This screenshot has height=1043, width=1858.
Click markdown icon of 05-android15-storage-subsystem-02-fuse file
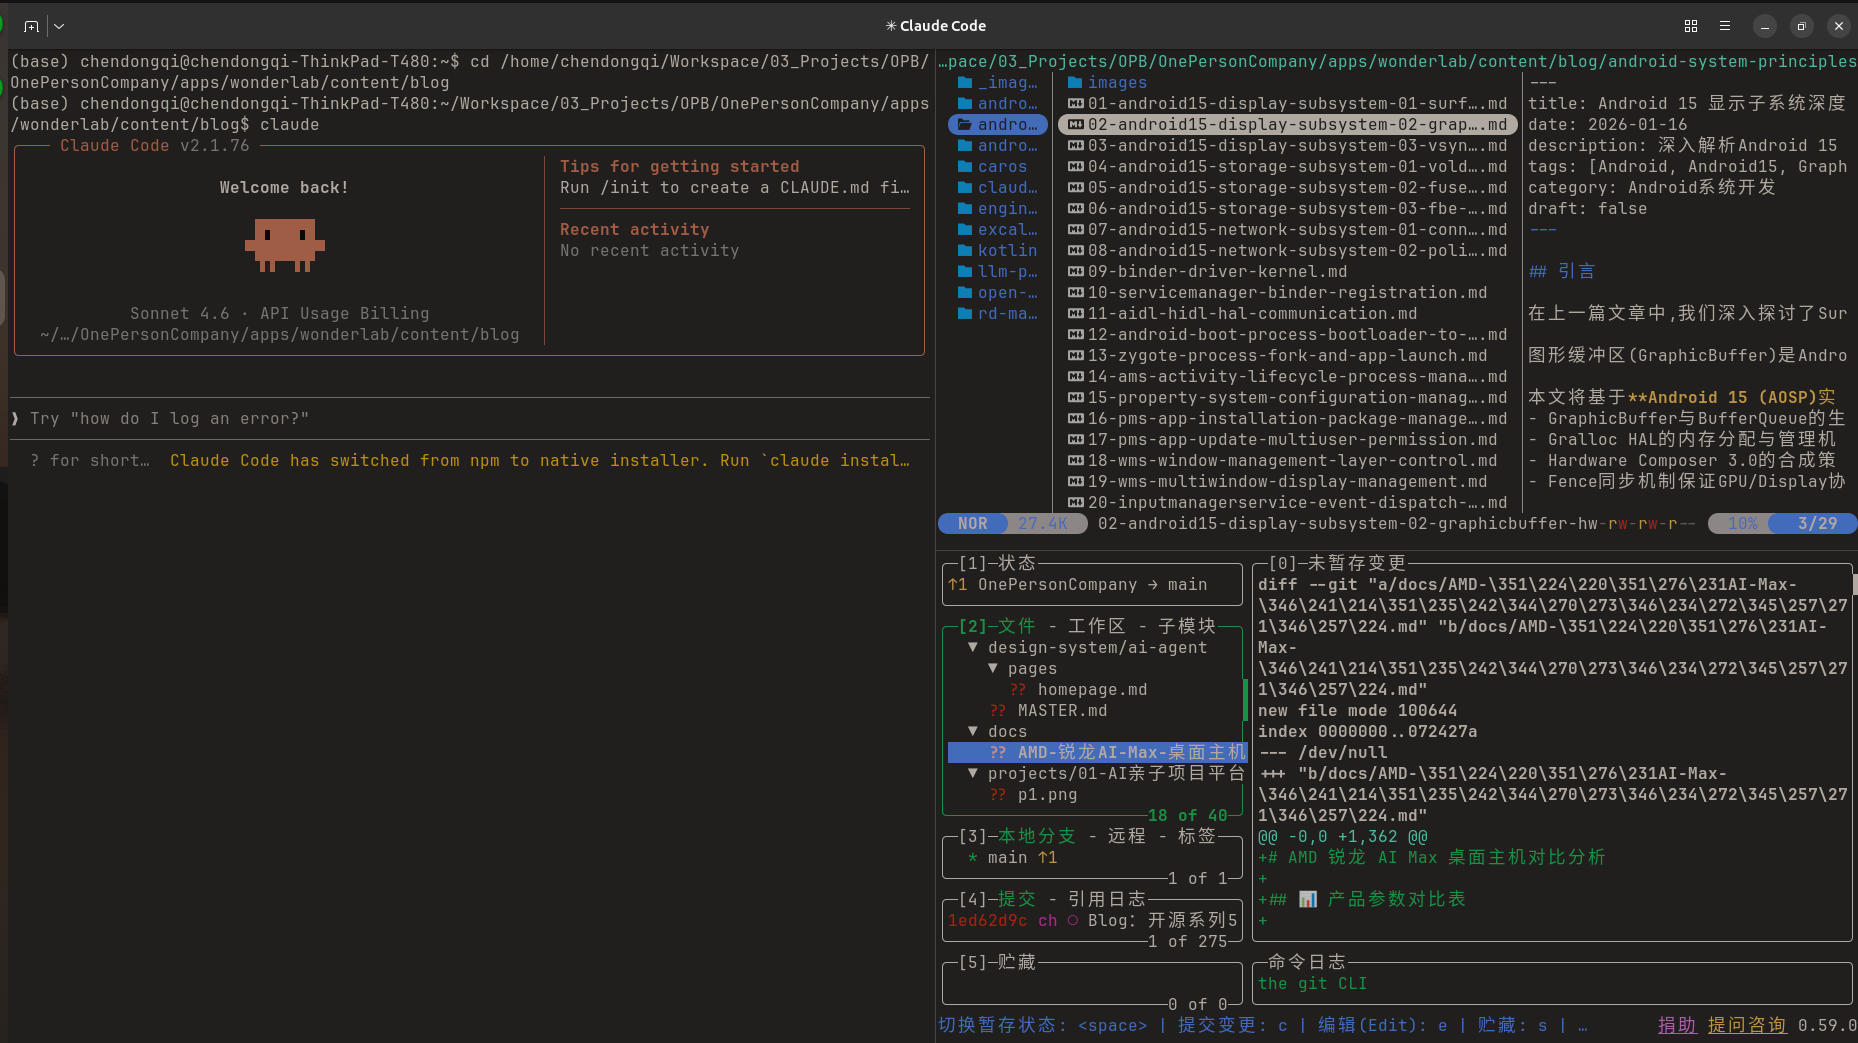click(x=1075, y=188)
